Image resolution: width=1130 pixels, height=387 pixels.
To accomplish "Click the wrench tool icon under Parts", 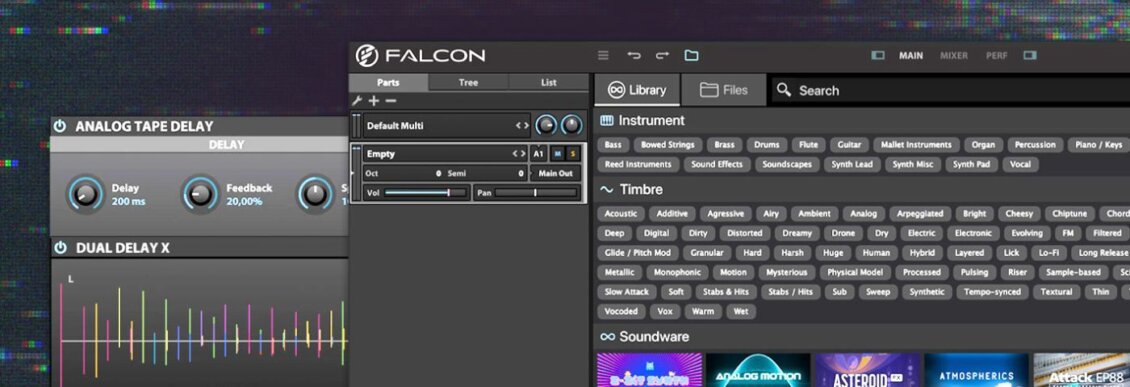I will click(357, 102).
